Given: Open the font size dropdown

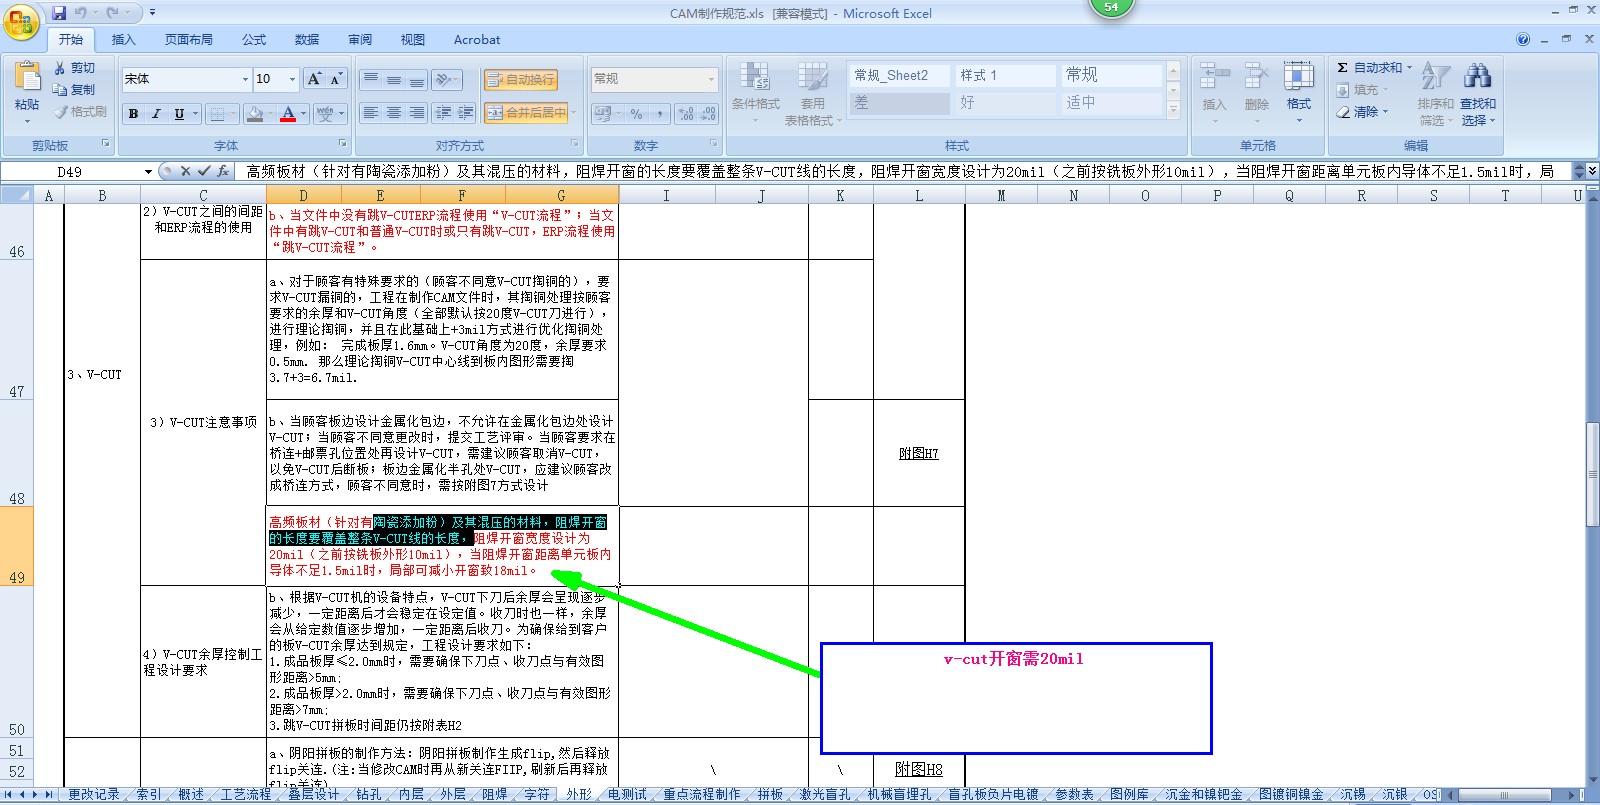Looking at the screenshot, I should click(x=292, y=79).
